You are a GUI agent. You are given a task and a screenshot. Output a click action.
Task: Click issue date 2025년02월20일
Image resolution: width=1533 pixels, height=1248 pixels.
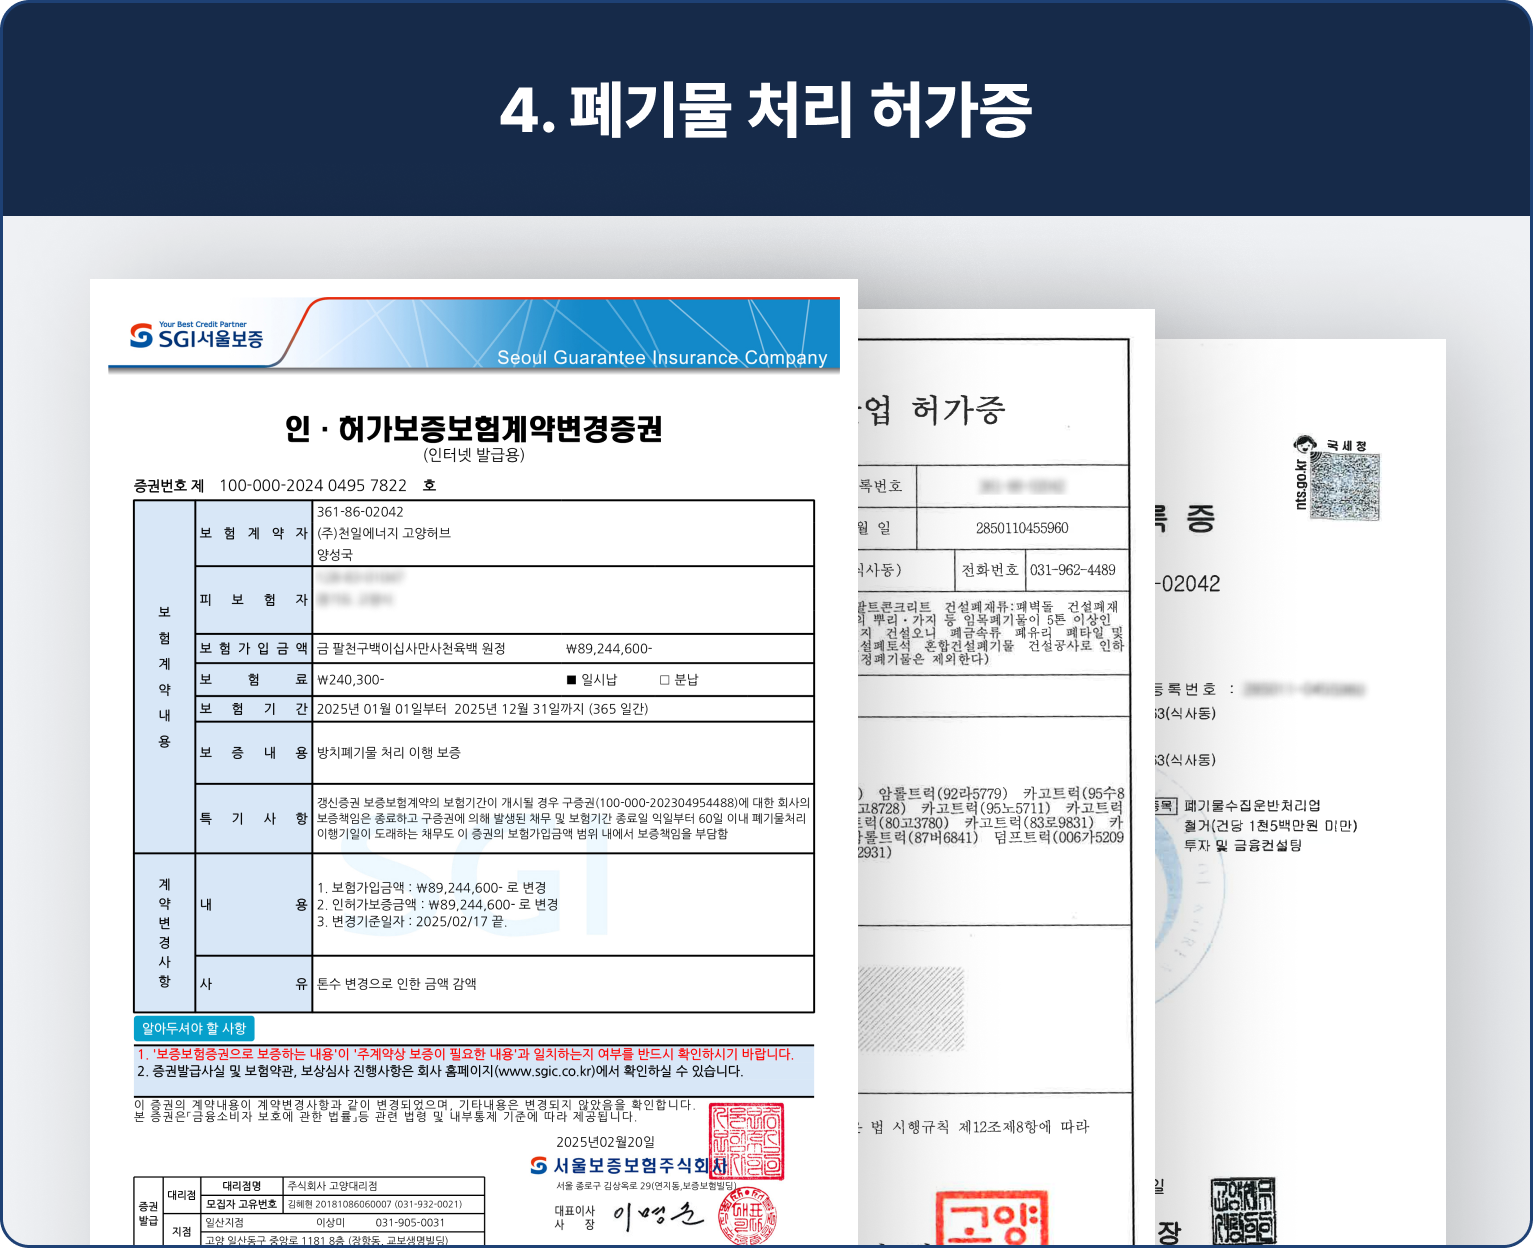tap(606, 1142)
